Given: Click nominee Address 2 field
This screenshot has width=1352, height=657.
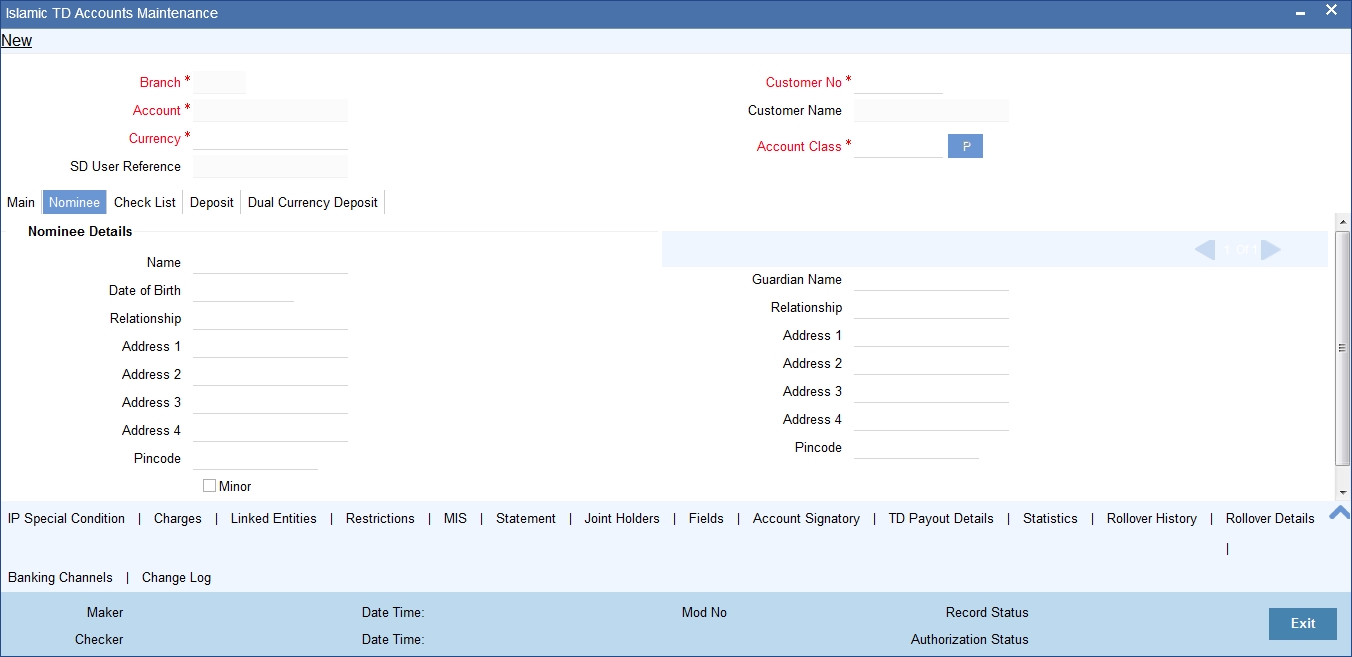Looking at the screenshot, I should [270, 374].
